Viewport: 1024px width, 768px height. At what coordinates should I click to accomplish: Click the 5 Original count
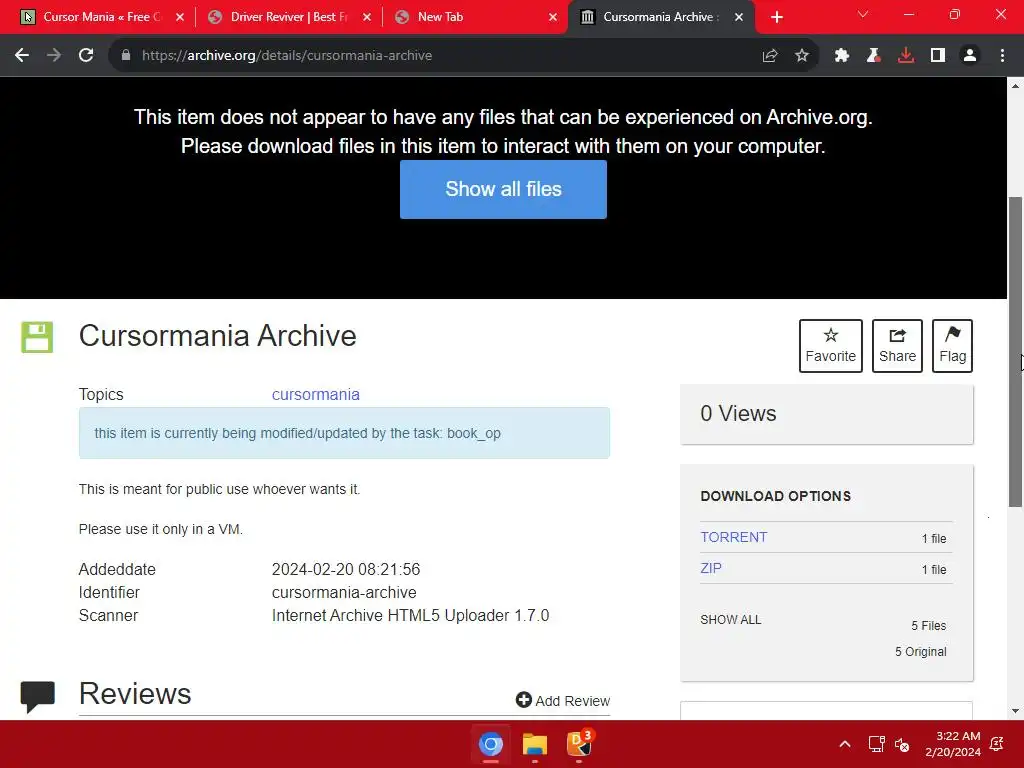tap(920, 652)
